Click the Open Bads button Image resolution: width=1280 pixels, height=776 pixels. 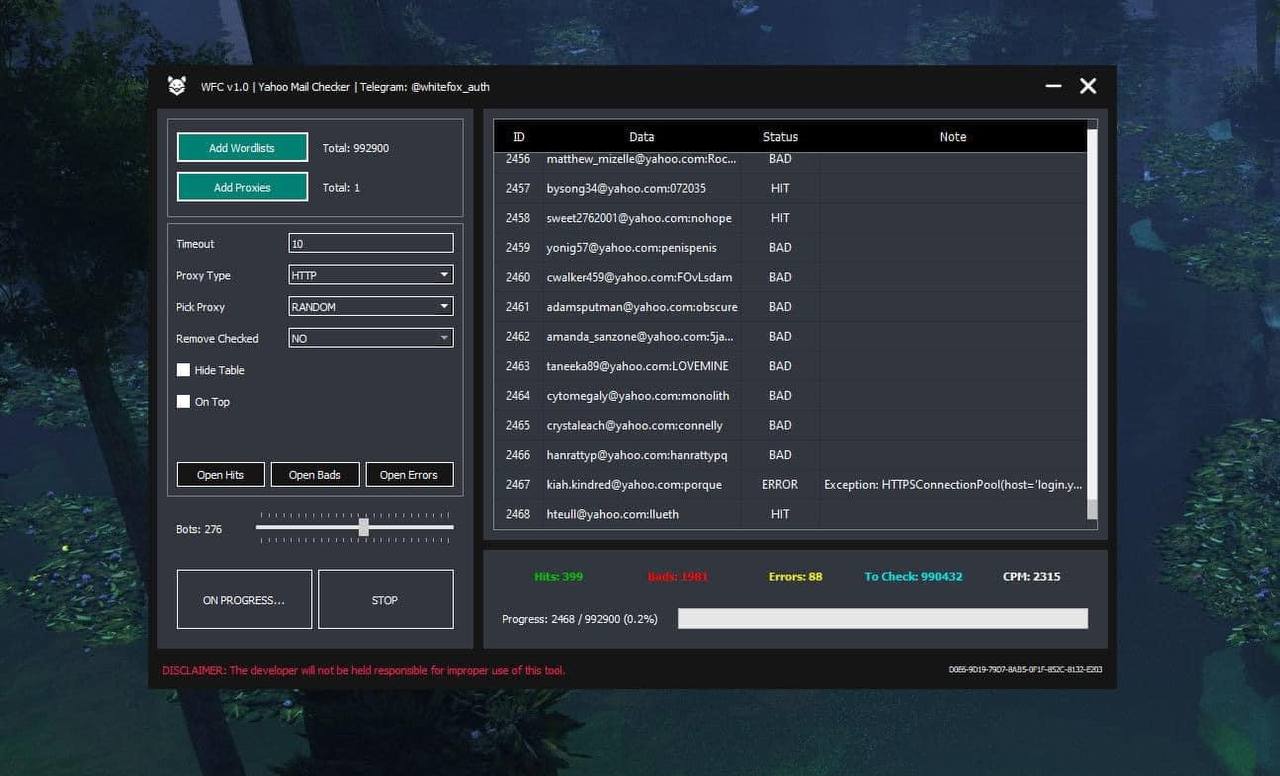click(315, 475)
